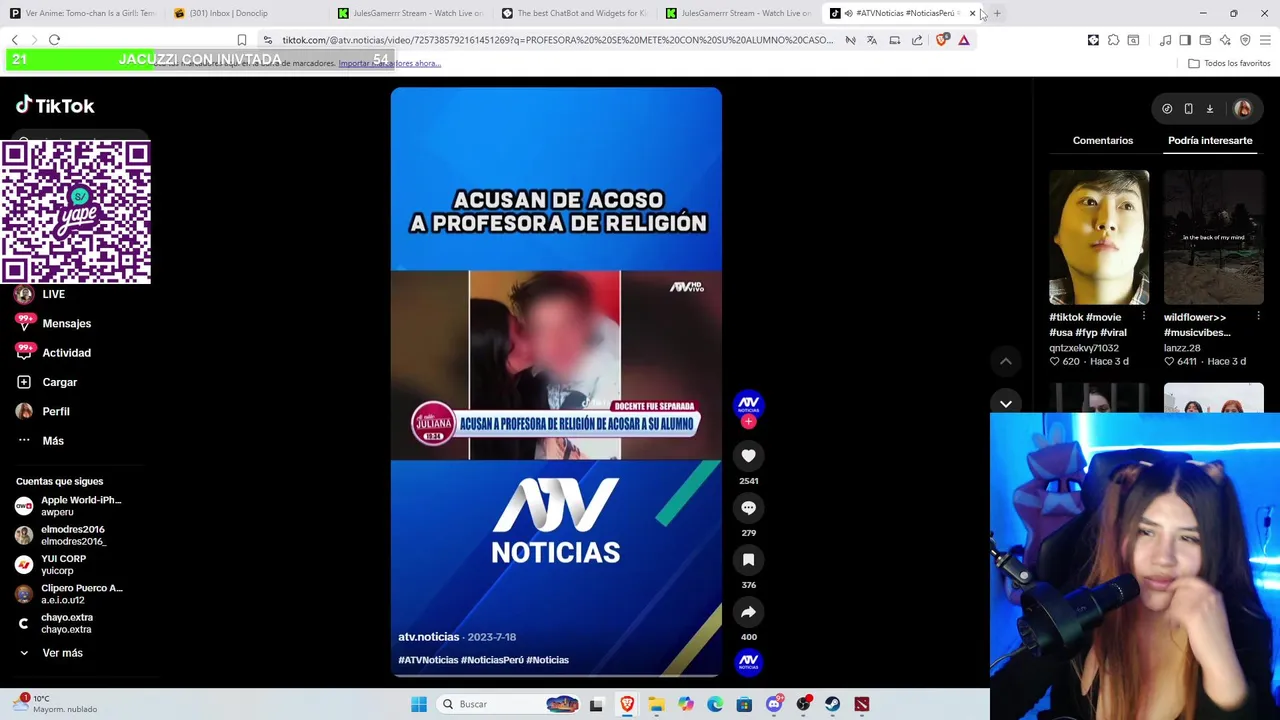This screenshot has height=720, width=1280.
Task: Click the translate icon in the address bar
Action: (x=872, y=40)
